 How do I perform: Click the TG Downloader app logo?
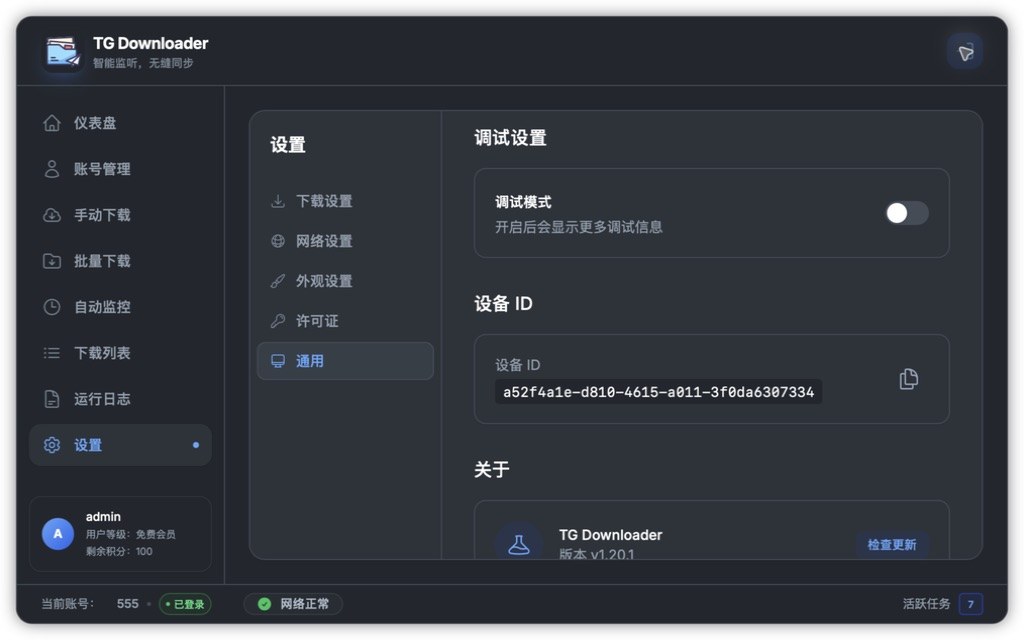coord(63,52)
